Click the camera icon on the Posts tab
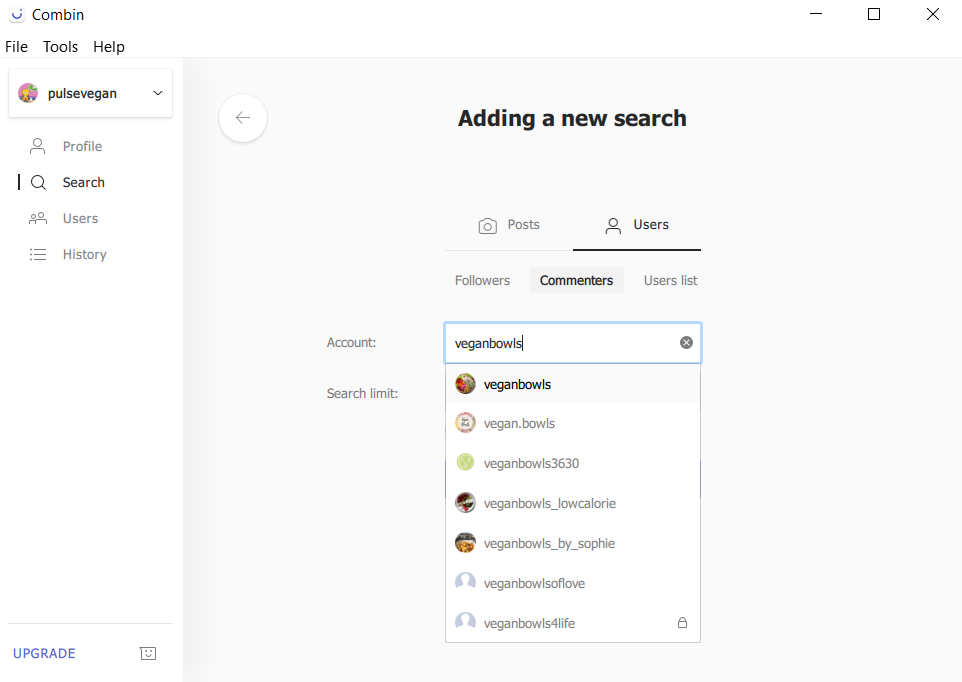This screenshot has width=962, height=682. click(488, 226)
